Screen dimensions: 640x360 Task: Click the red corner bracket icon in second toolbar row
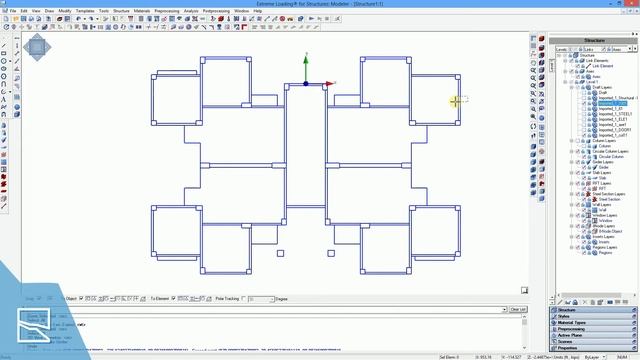tap(244, 27)
